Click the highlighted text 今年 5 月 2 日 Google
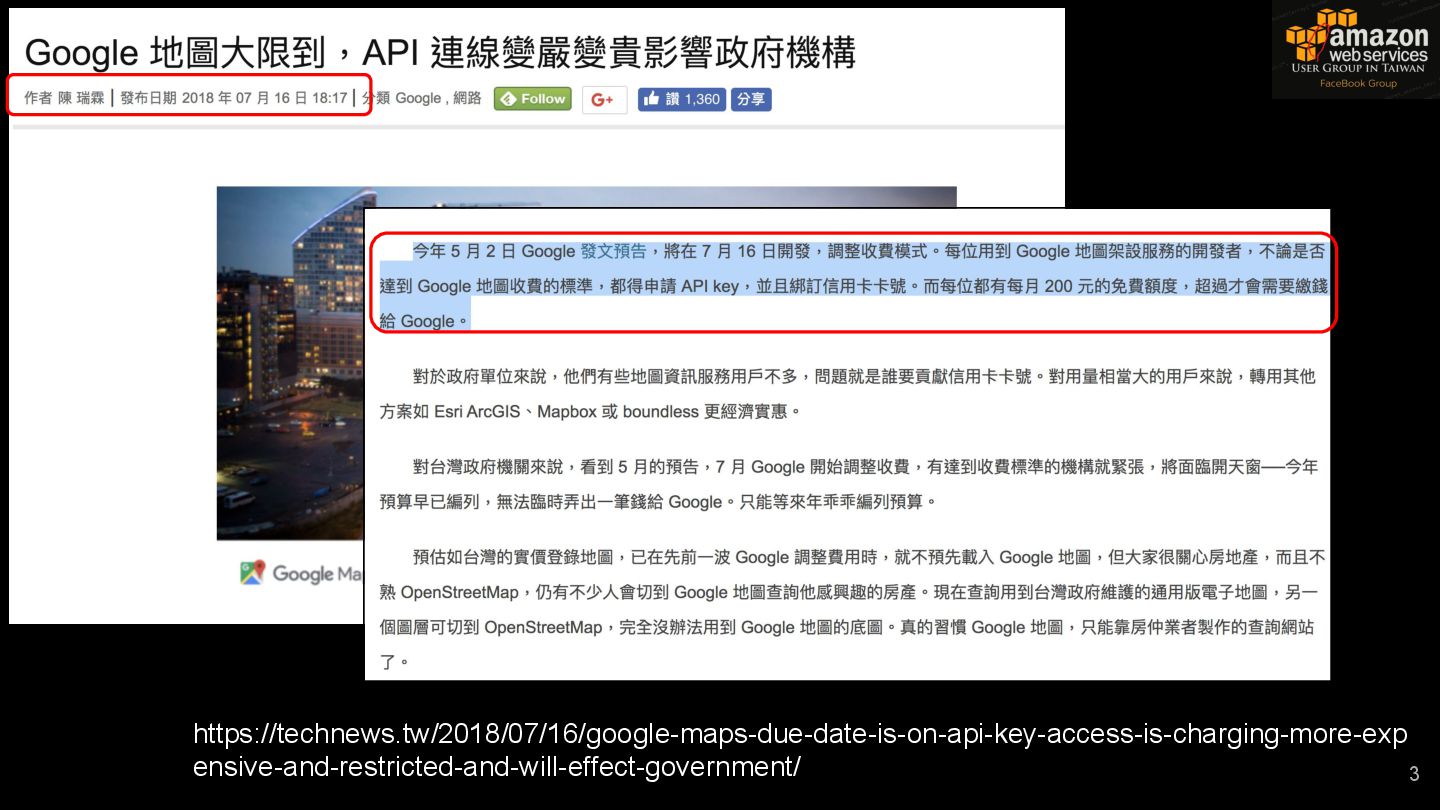 tap(494, 252)
